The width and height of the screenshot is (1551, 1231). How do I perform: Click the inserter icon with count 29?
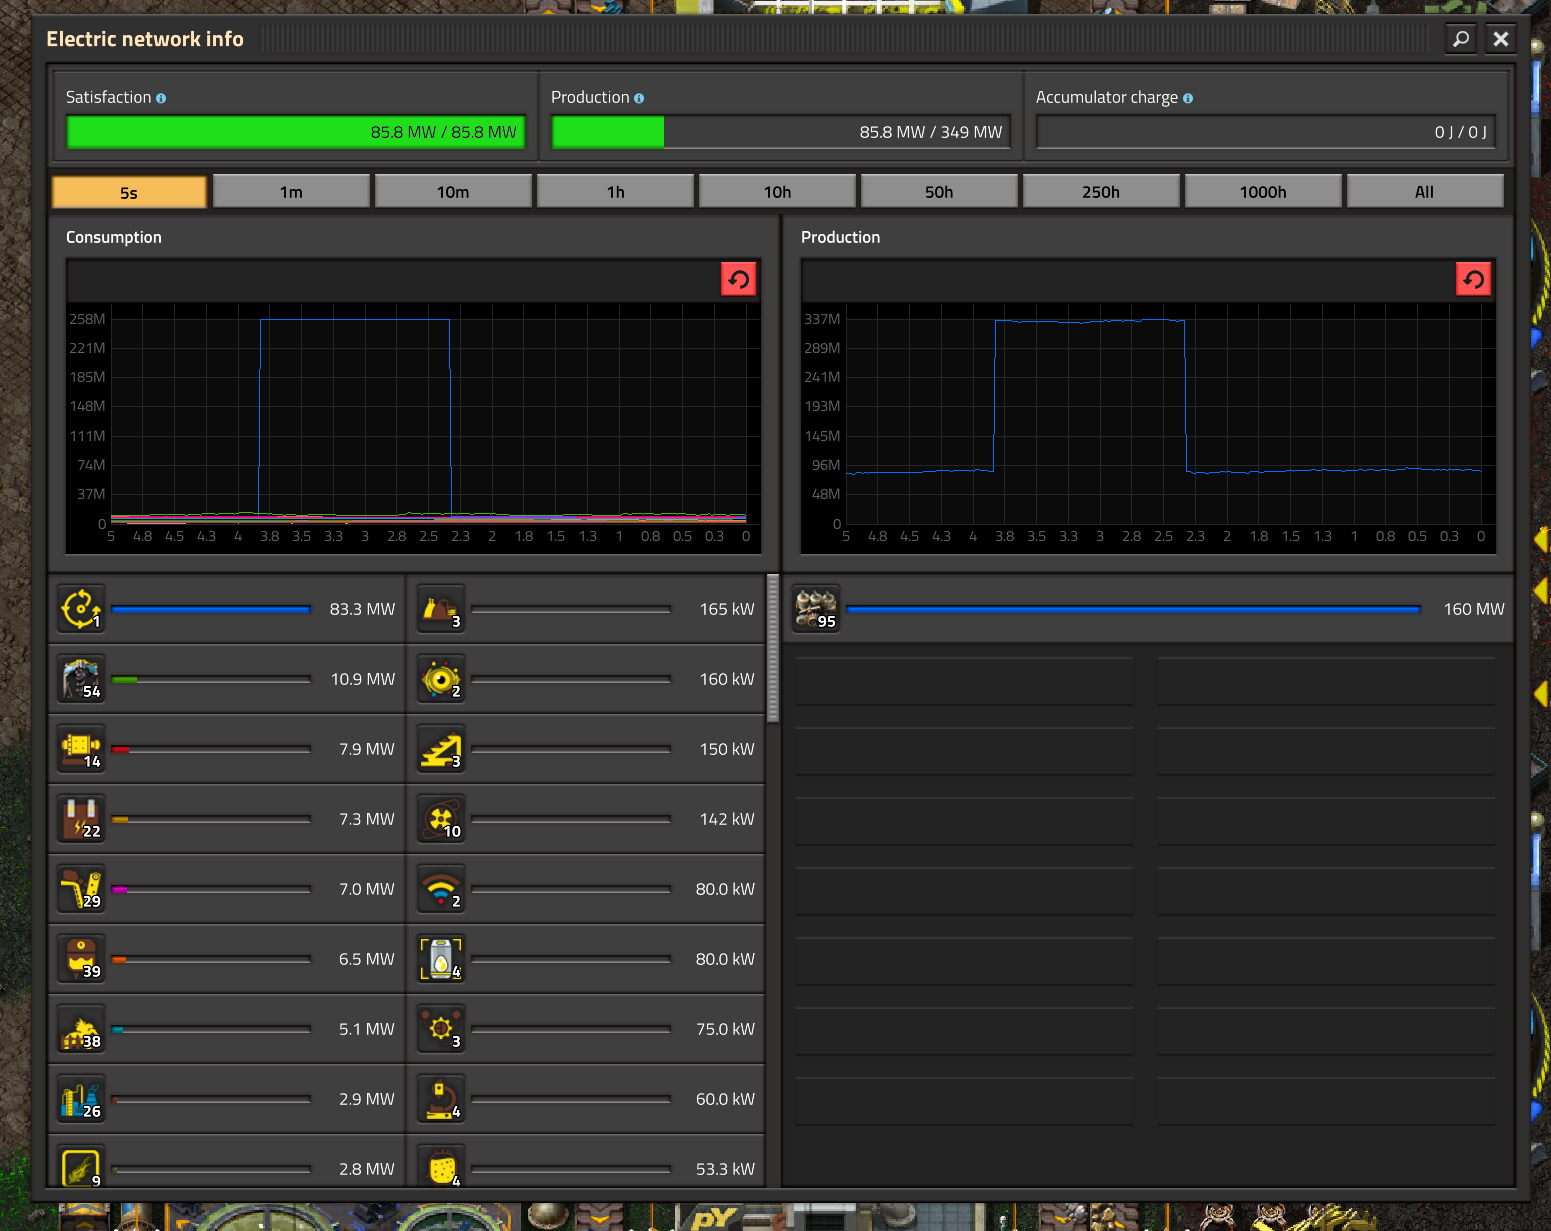point(81,888)
